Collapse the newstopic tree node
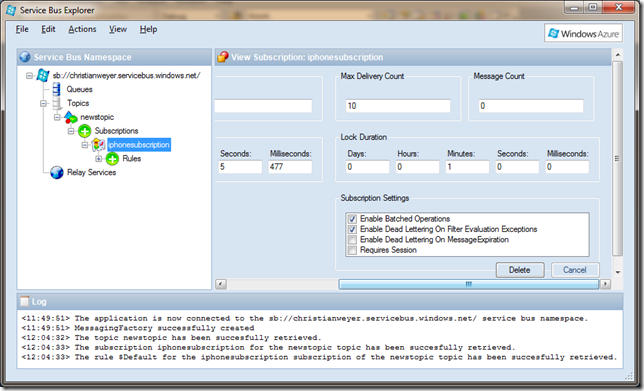644x391 pixels. 57,117
